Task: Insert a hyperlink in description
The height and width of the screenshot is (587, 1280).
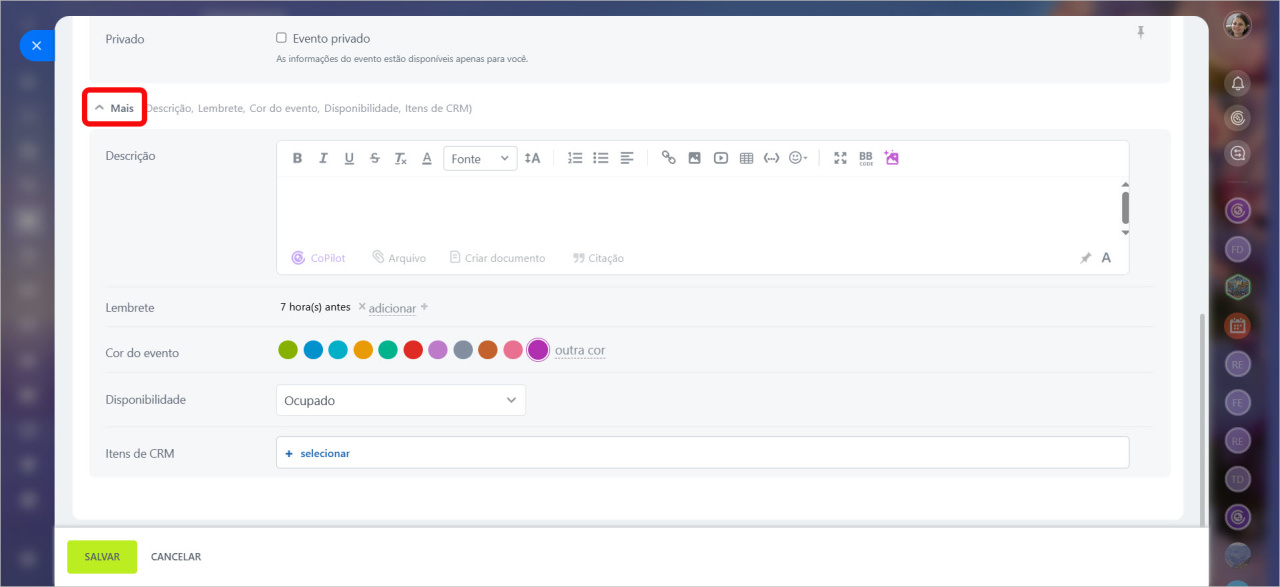Action: pyautogui.click(x=669, y=158)
